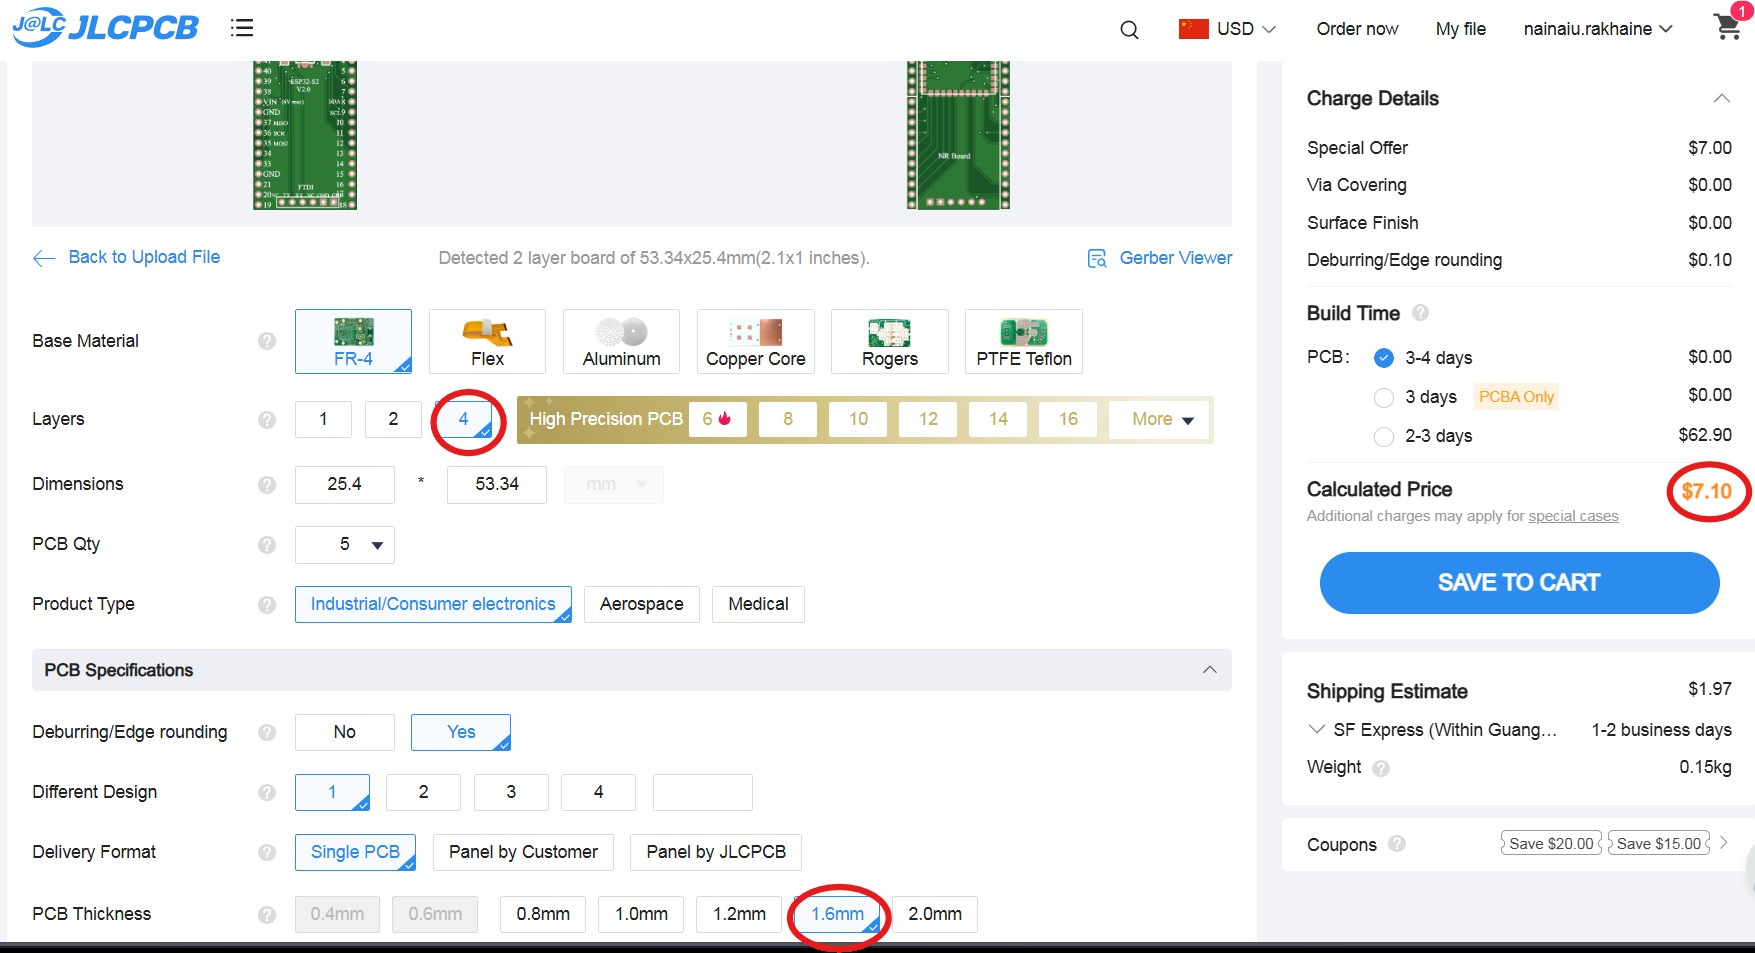This screenshot has width=1755, height=953.
Task: Click the help icon beside Base Material
Action: pos(267,341)
